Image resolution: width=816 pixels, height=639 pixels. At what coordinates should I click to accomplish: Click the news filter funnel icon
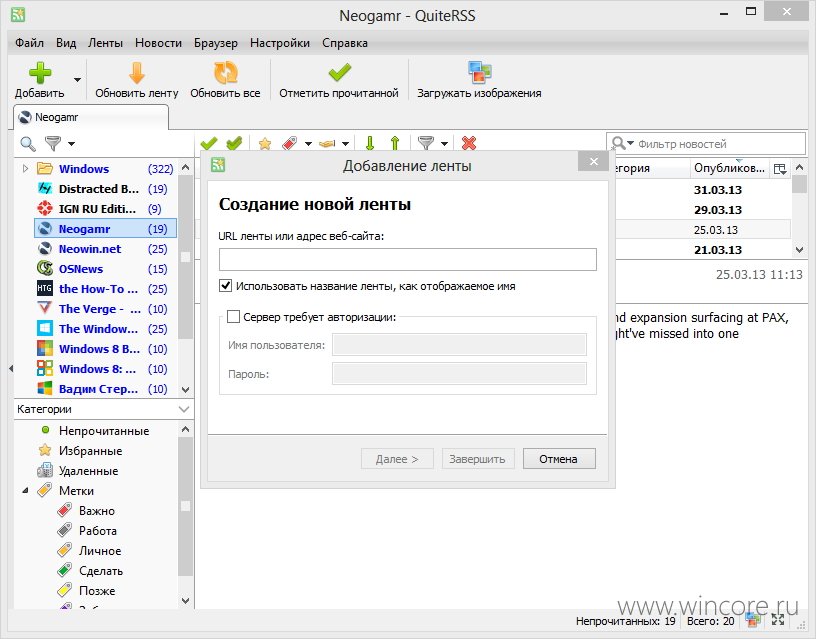coord(426,143)
